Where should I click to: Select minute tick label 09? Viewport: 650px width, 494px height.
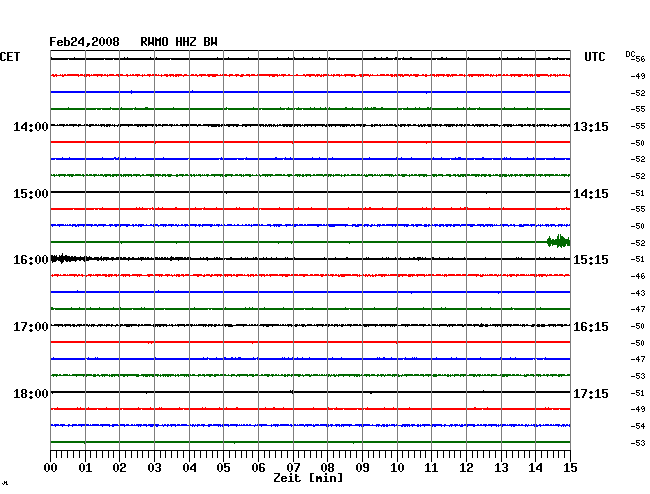click(362, 467)
